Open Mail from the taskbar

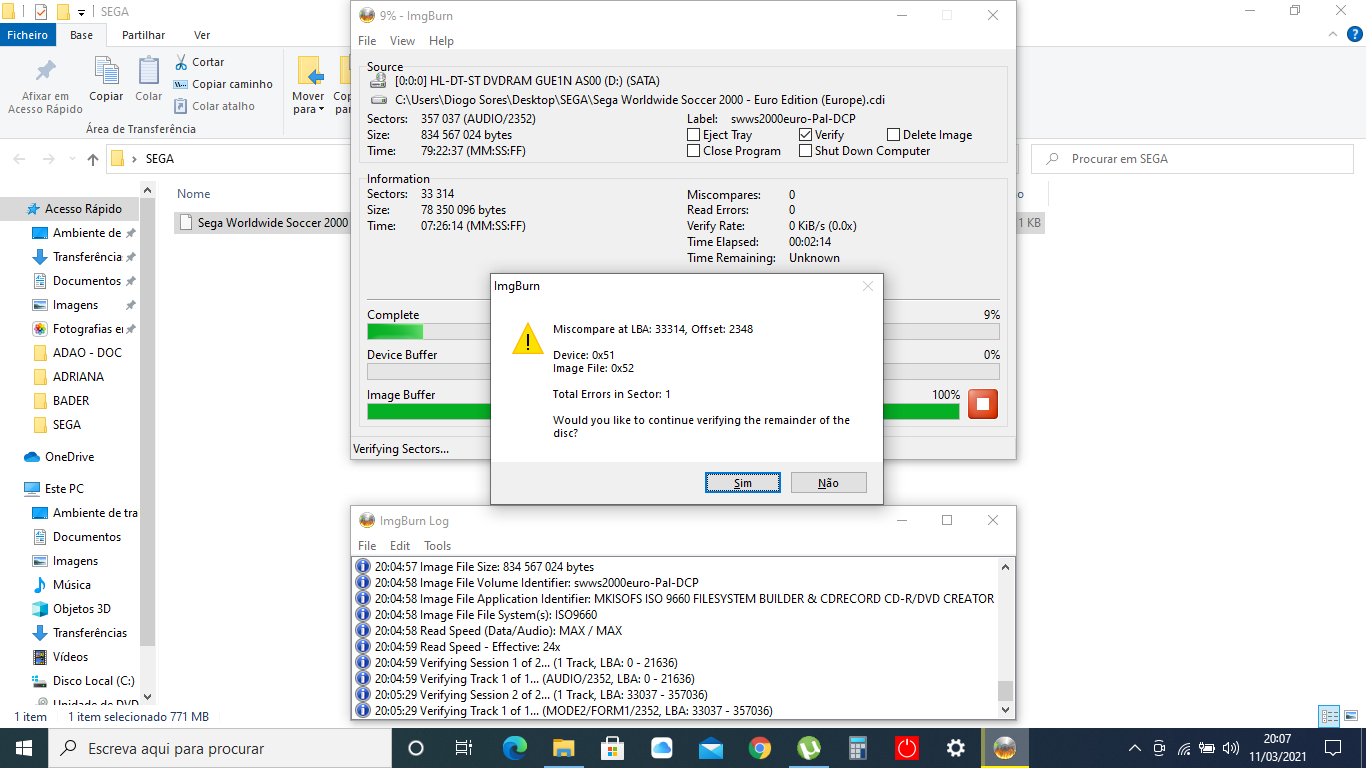tap(710, 748)
